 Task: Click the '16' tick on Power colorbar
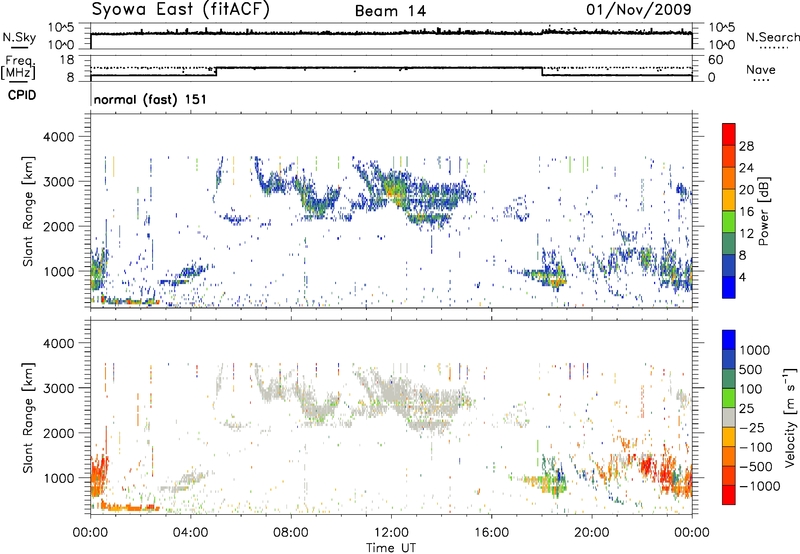[x=746, y=212]
